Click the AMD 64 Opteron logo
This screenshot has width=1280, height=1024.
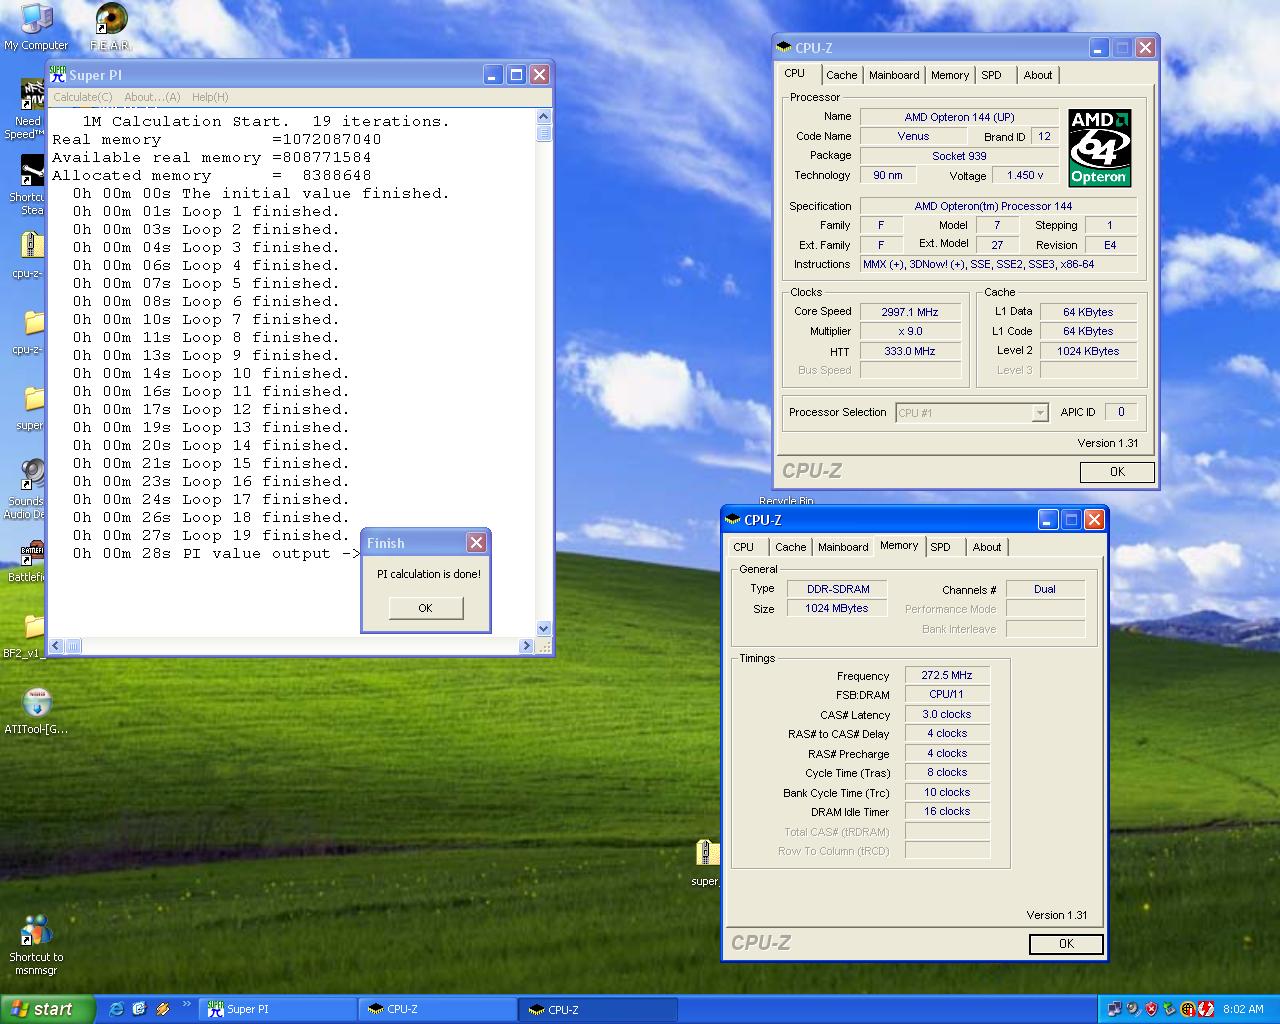pyautogui.click(x=1099, y=147)
